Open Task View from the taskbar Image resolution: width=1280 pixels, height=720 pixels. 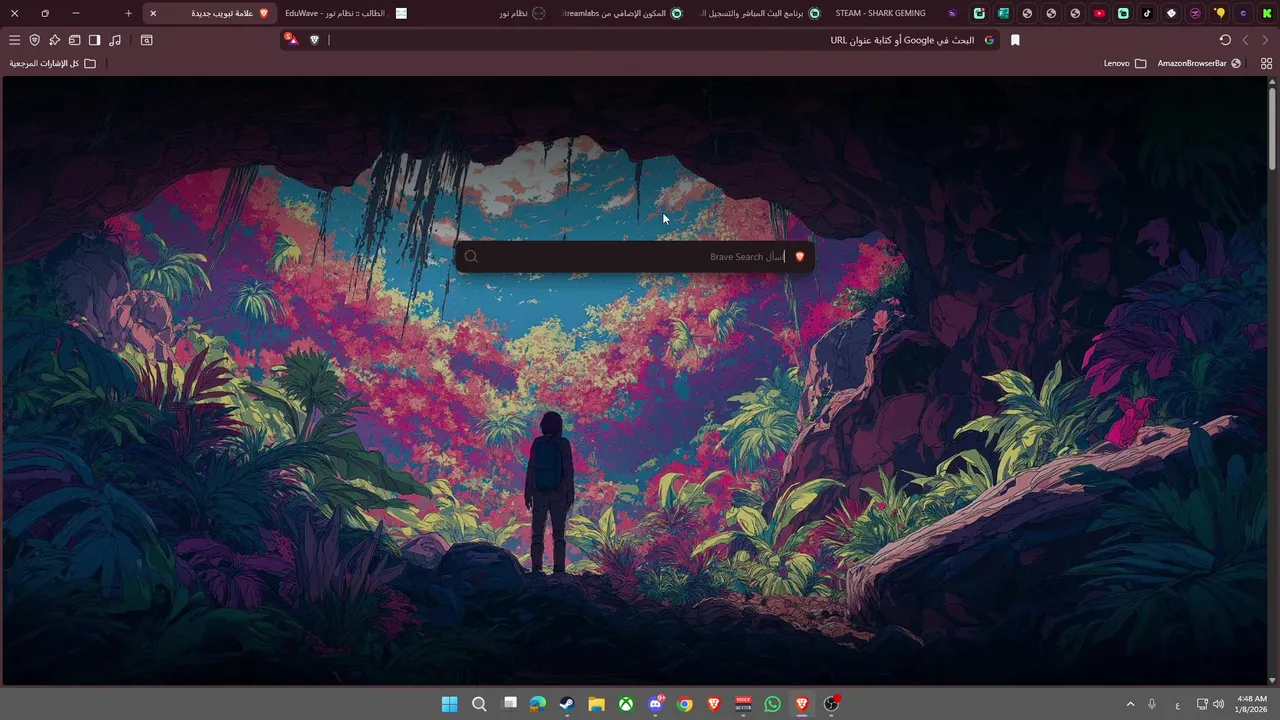509,704
